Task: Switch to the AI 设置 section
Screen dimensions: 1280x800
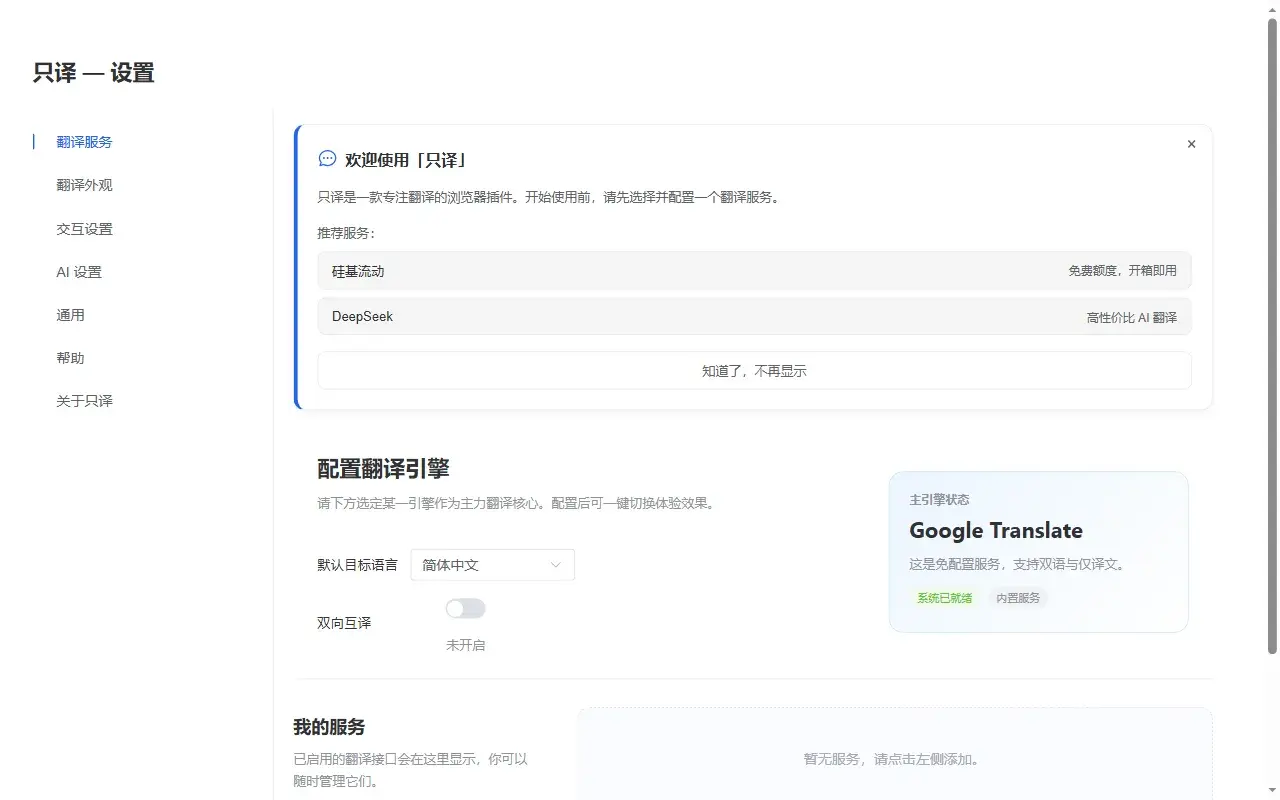Action: click(79, 272)
